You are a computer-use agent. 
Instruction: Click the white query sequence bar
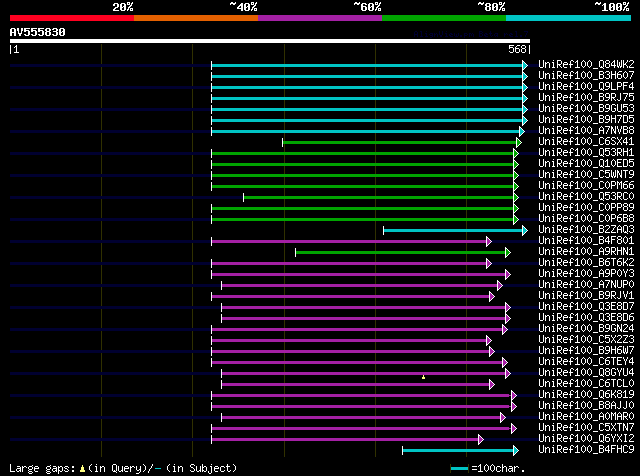coord(270,41)
